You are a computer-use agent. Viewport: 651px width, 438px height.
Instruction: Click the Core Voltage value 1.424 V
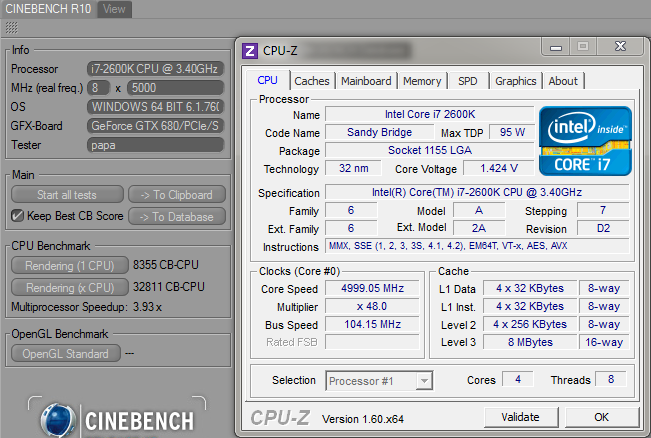pos(499,168)
